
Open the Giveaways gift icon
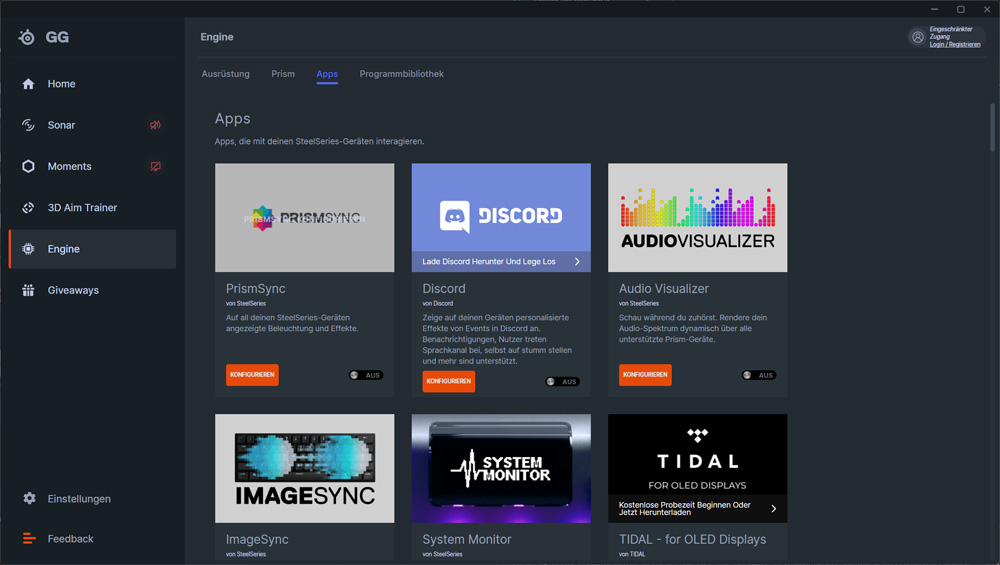(28, 290)
